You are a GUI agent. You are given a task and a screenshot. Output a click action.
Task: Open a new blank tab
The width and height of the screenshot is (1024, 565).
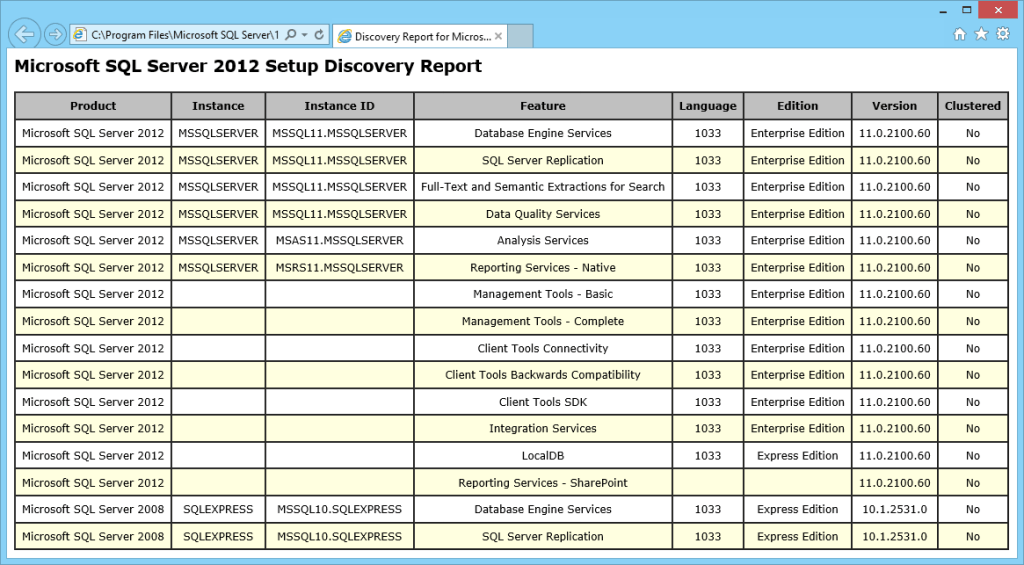pyautogui.click(x=520, y=37)
